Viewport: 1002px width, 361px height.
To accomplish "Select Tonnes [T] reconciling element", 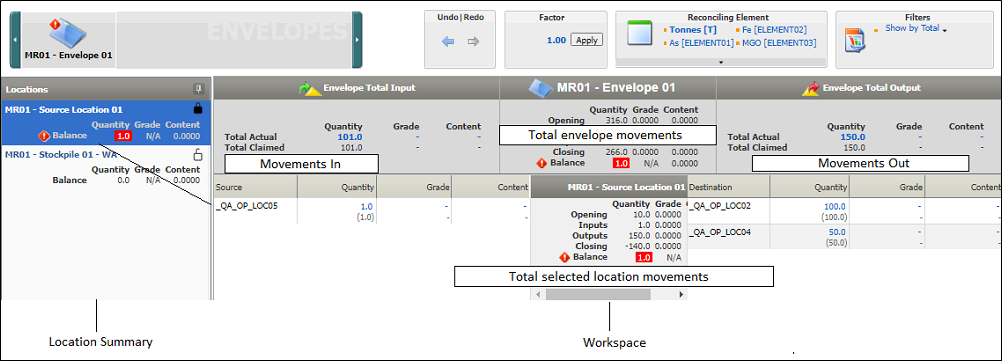I will pyautogui.click(x=693, y=29).
